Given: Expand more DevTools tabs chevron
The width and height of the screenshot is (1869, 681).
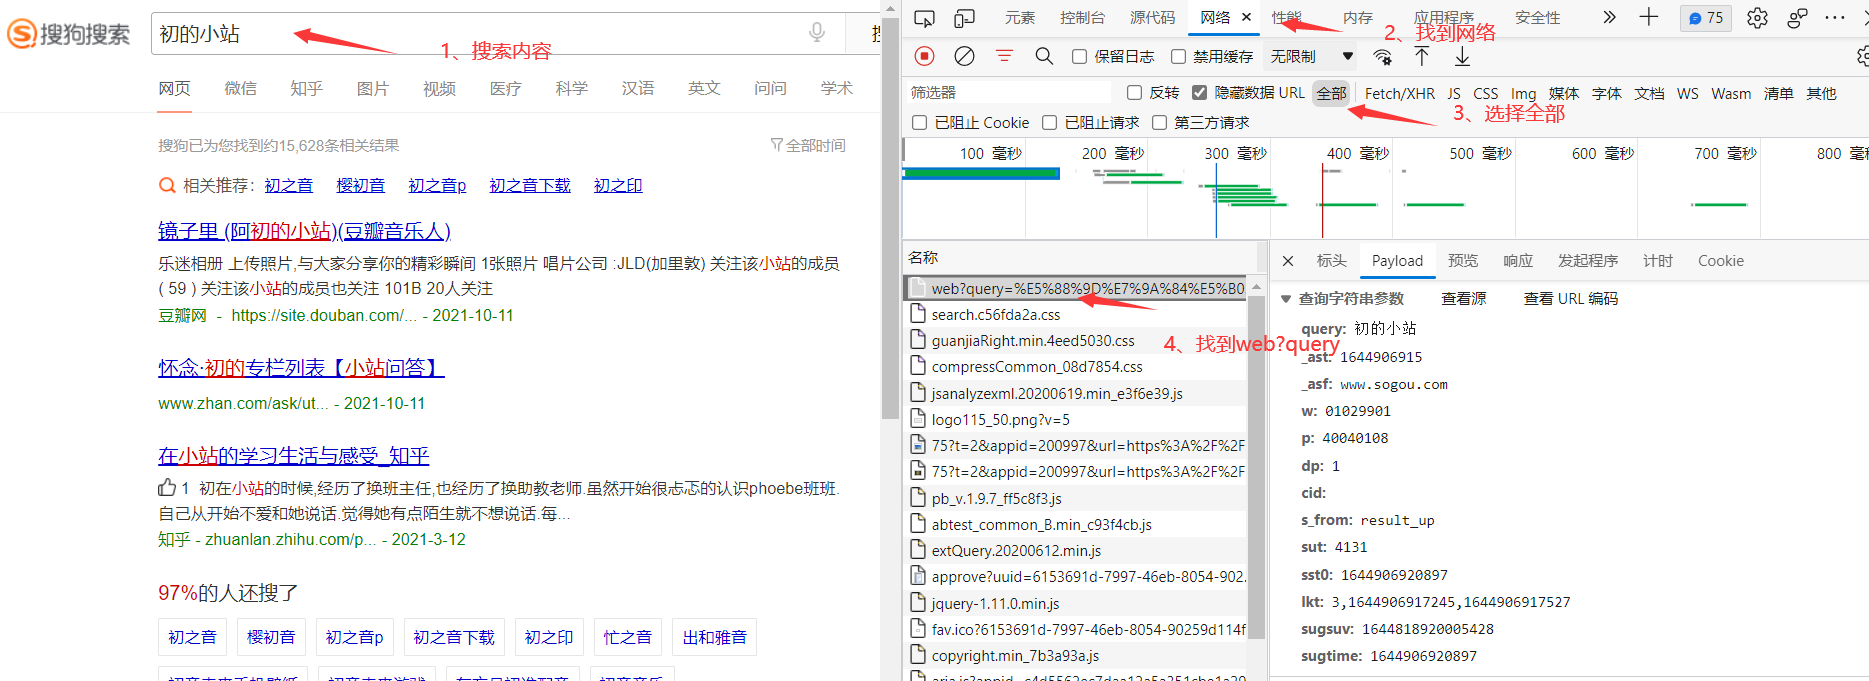Looking at the screenshot, I should point(1609,17).
